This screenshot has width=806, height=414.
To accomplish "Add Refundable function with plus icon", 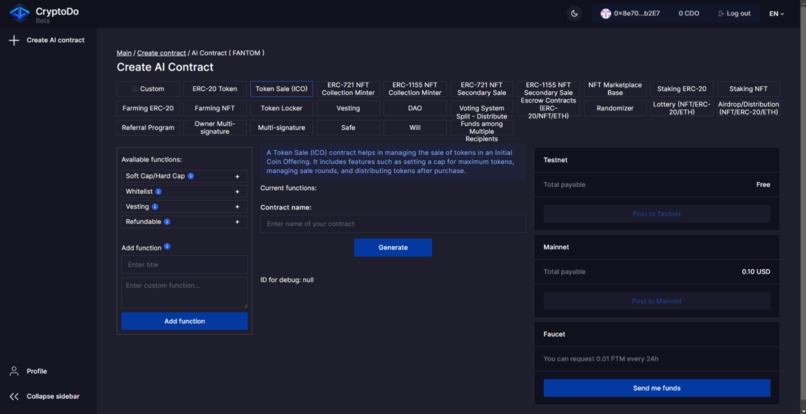I will (237, 222).
